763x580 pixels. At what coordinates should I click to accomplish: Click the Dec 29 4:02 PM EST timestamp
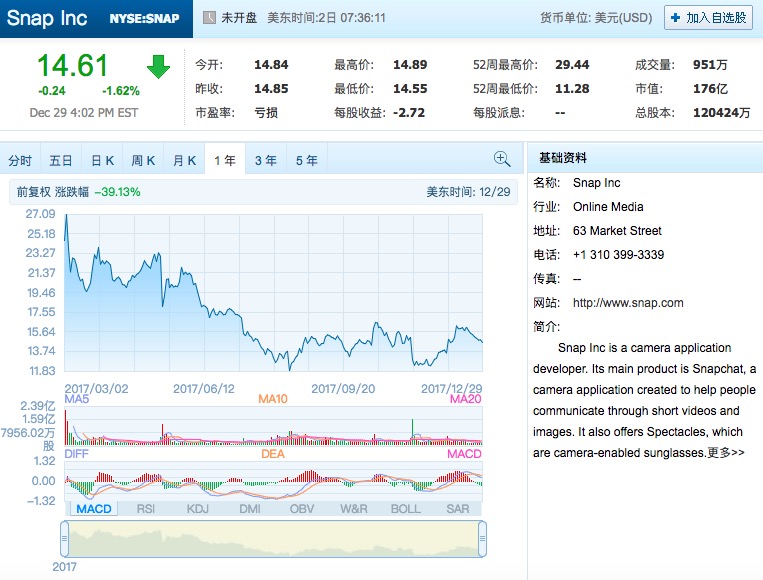coord(84,113)
